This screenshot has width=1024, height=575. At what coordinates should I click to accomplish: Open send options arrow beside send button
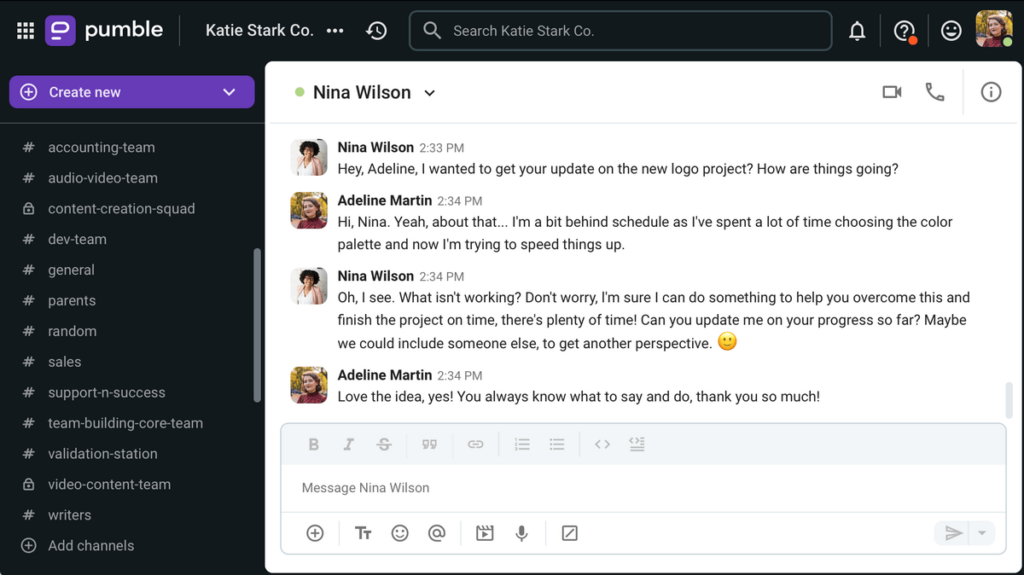point(982,533)
